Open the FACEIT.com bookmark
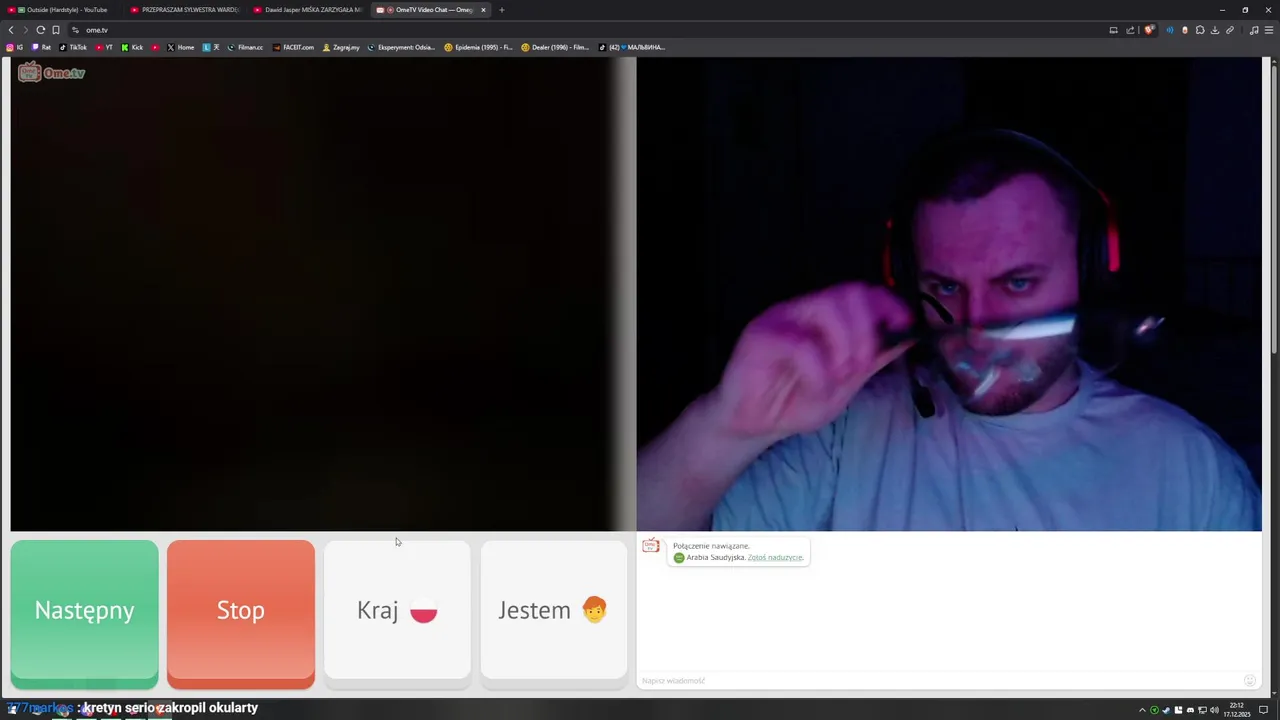The width and height of the screenshot is (1280, 720). click(293, 47)
